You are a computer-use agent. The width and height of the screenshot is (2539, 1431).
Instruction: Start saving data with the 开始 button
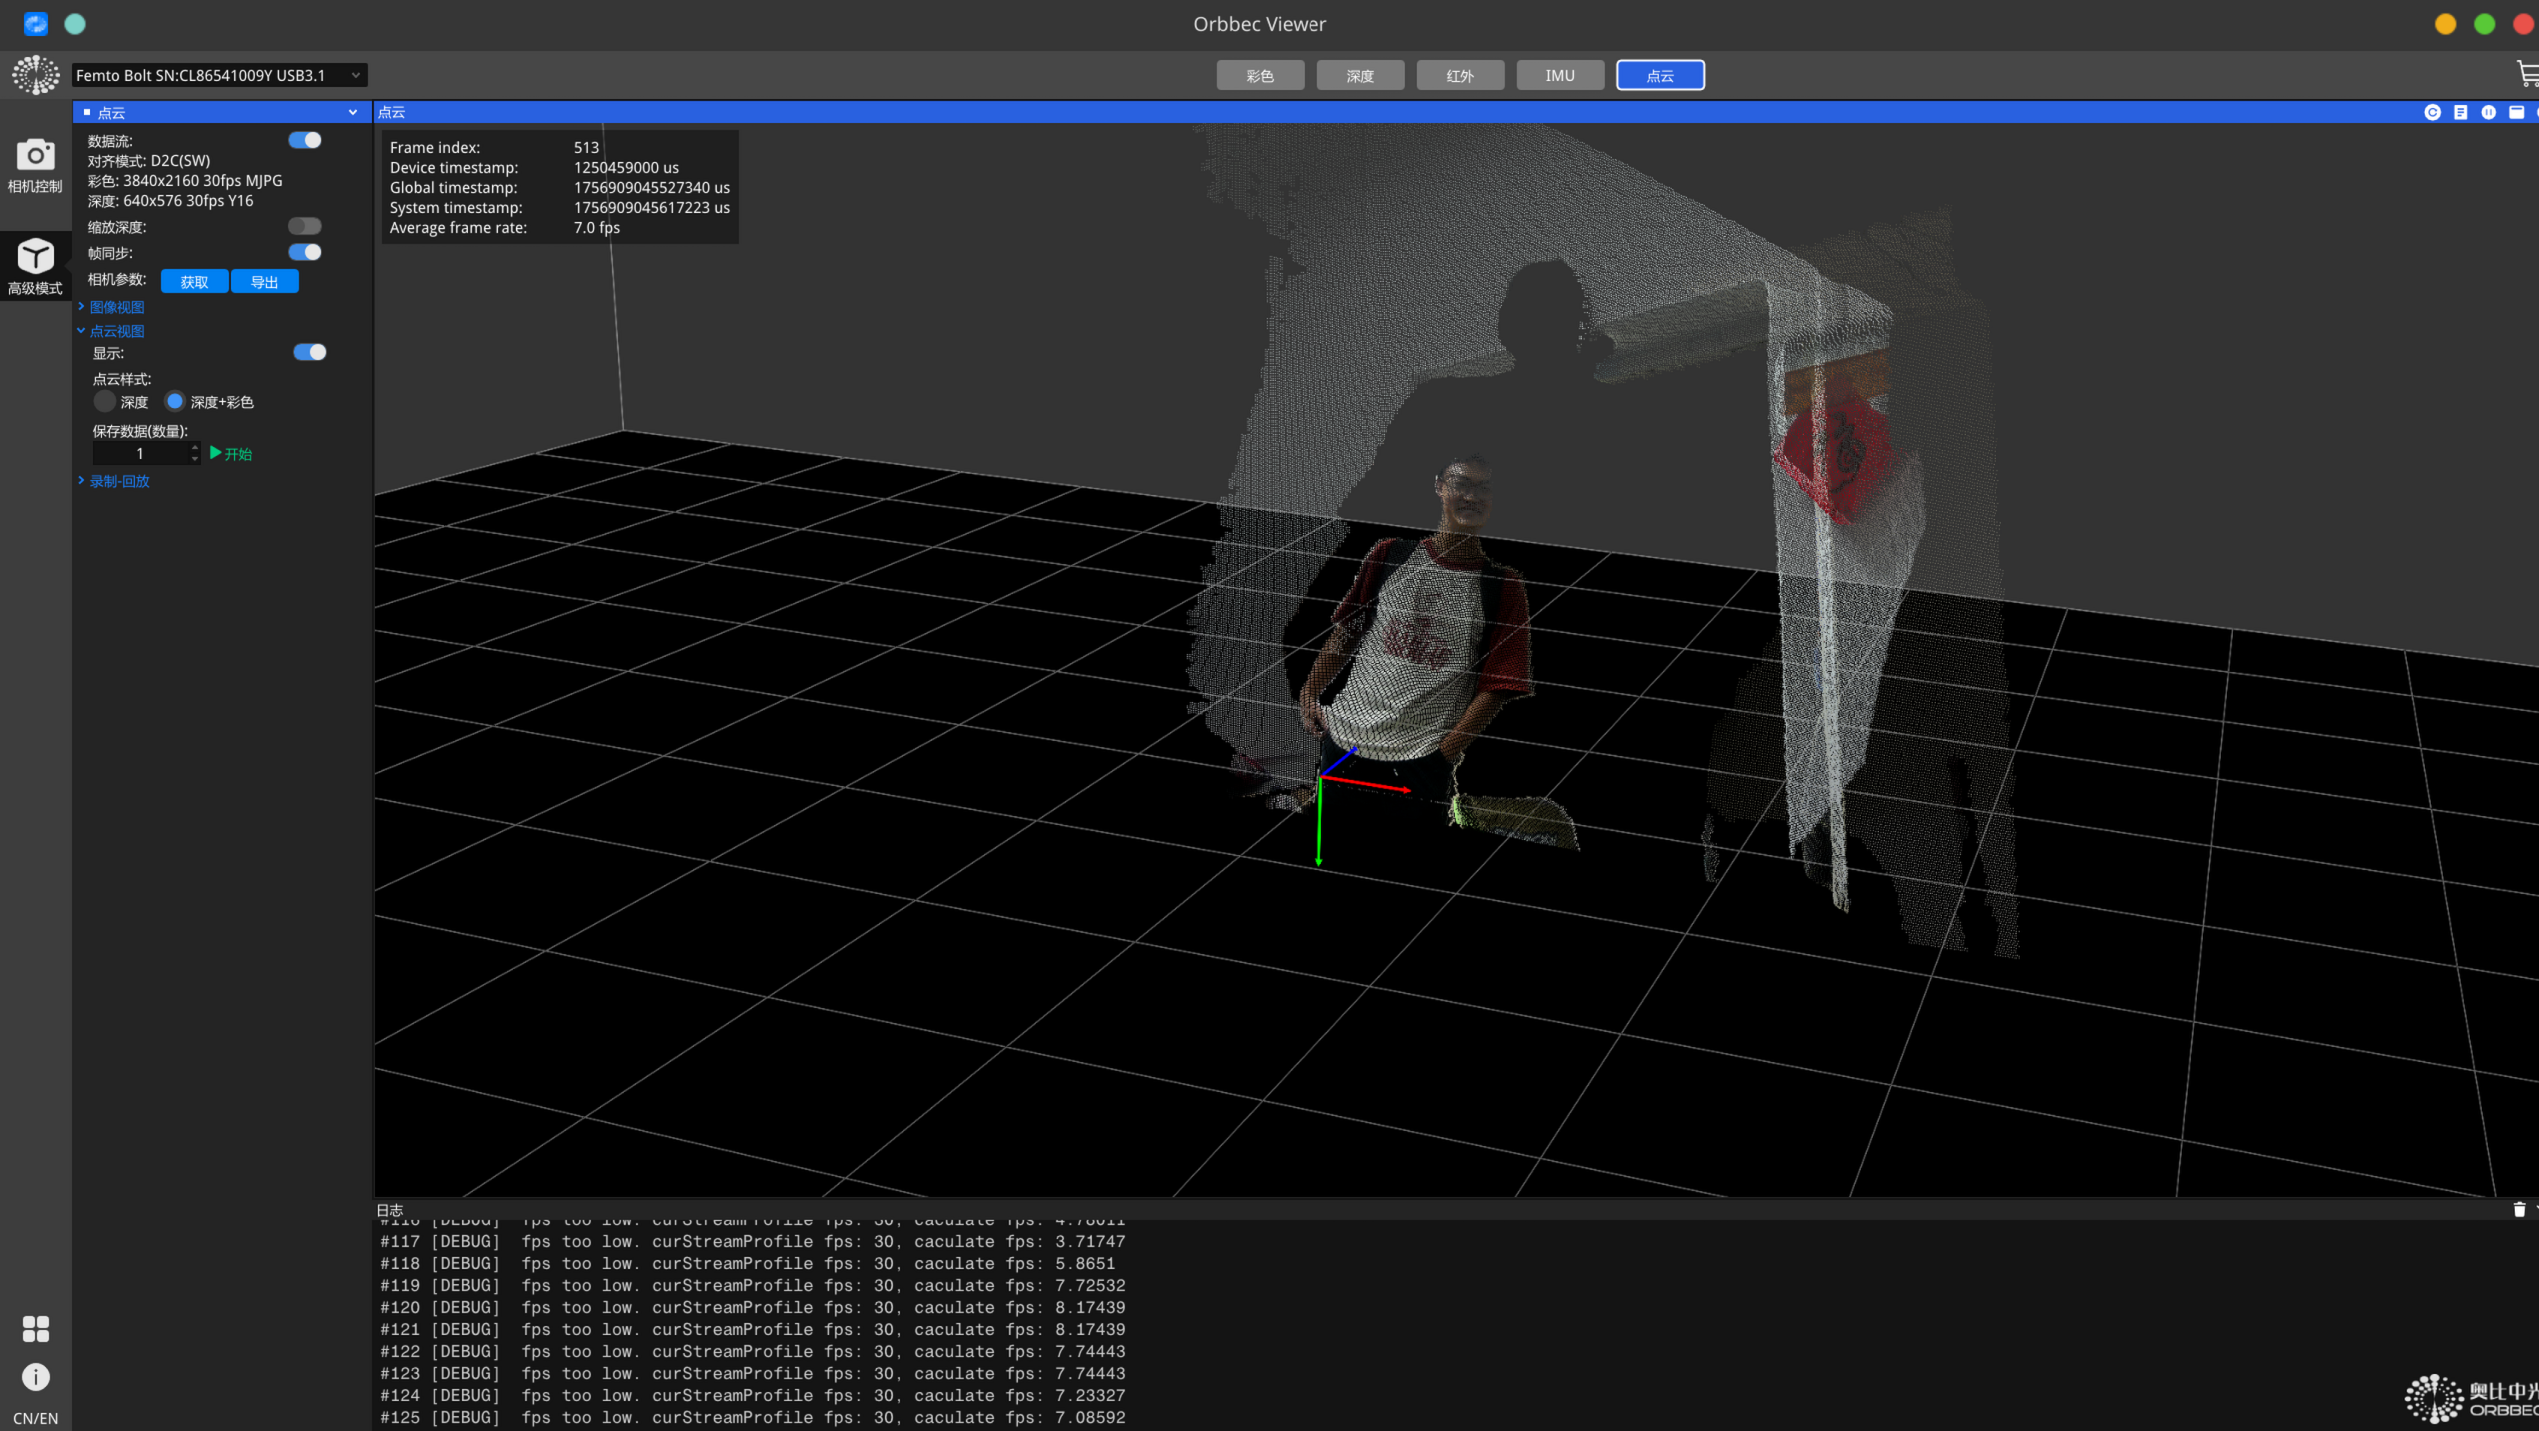pyautogui.click(x=231, y=454)
